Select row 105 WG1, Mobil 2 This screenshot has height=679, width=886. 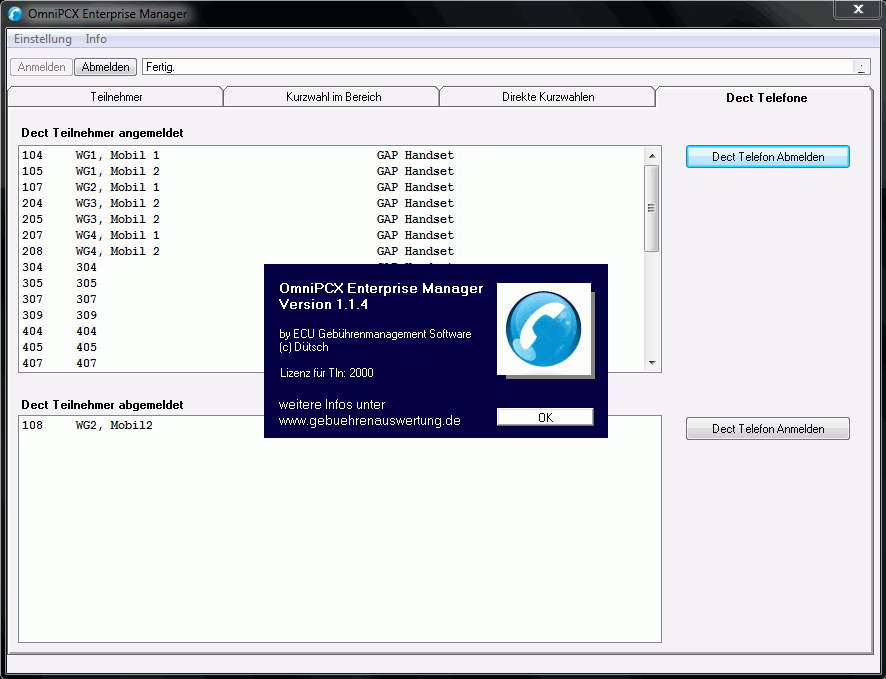(x=332, y=171)
